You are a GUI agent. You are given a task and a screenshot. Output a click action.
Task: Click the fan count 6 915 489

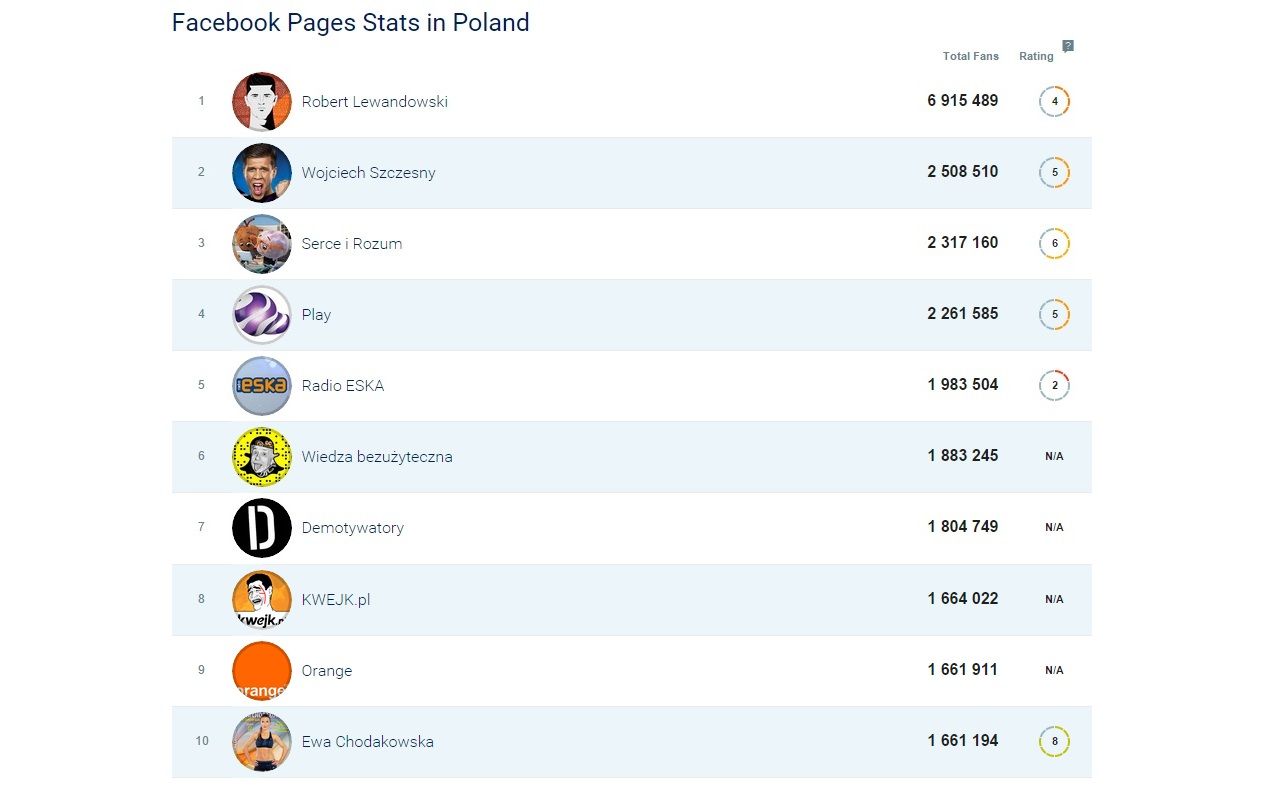[962, 101]
